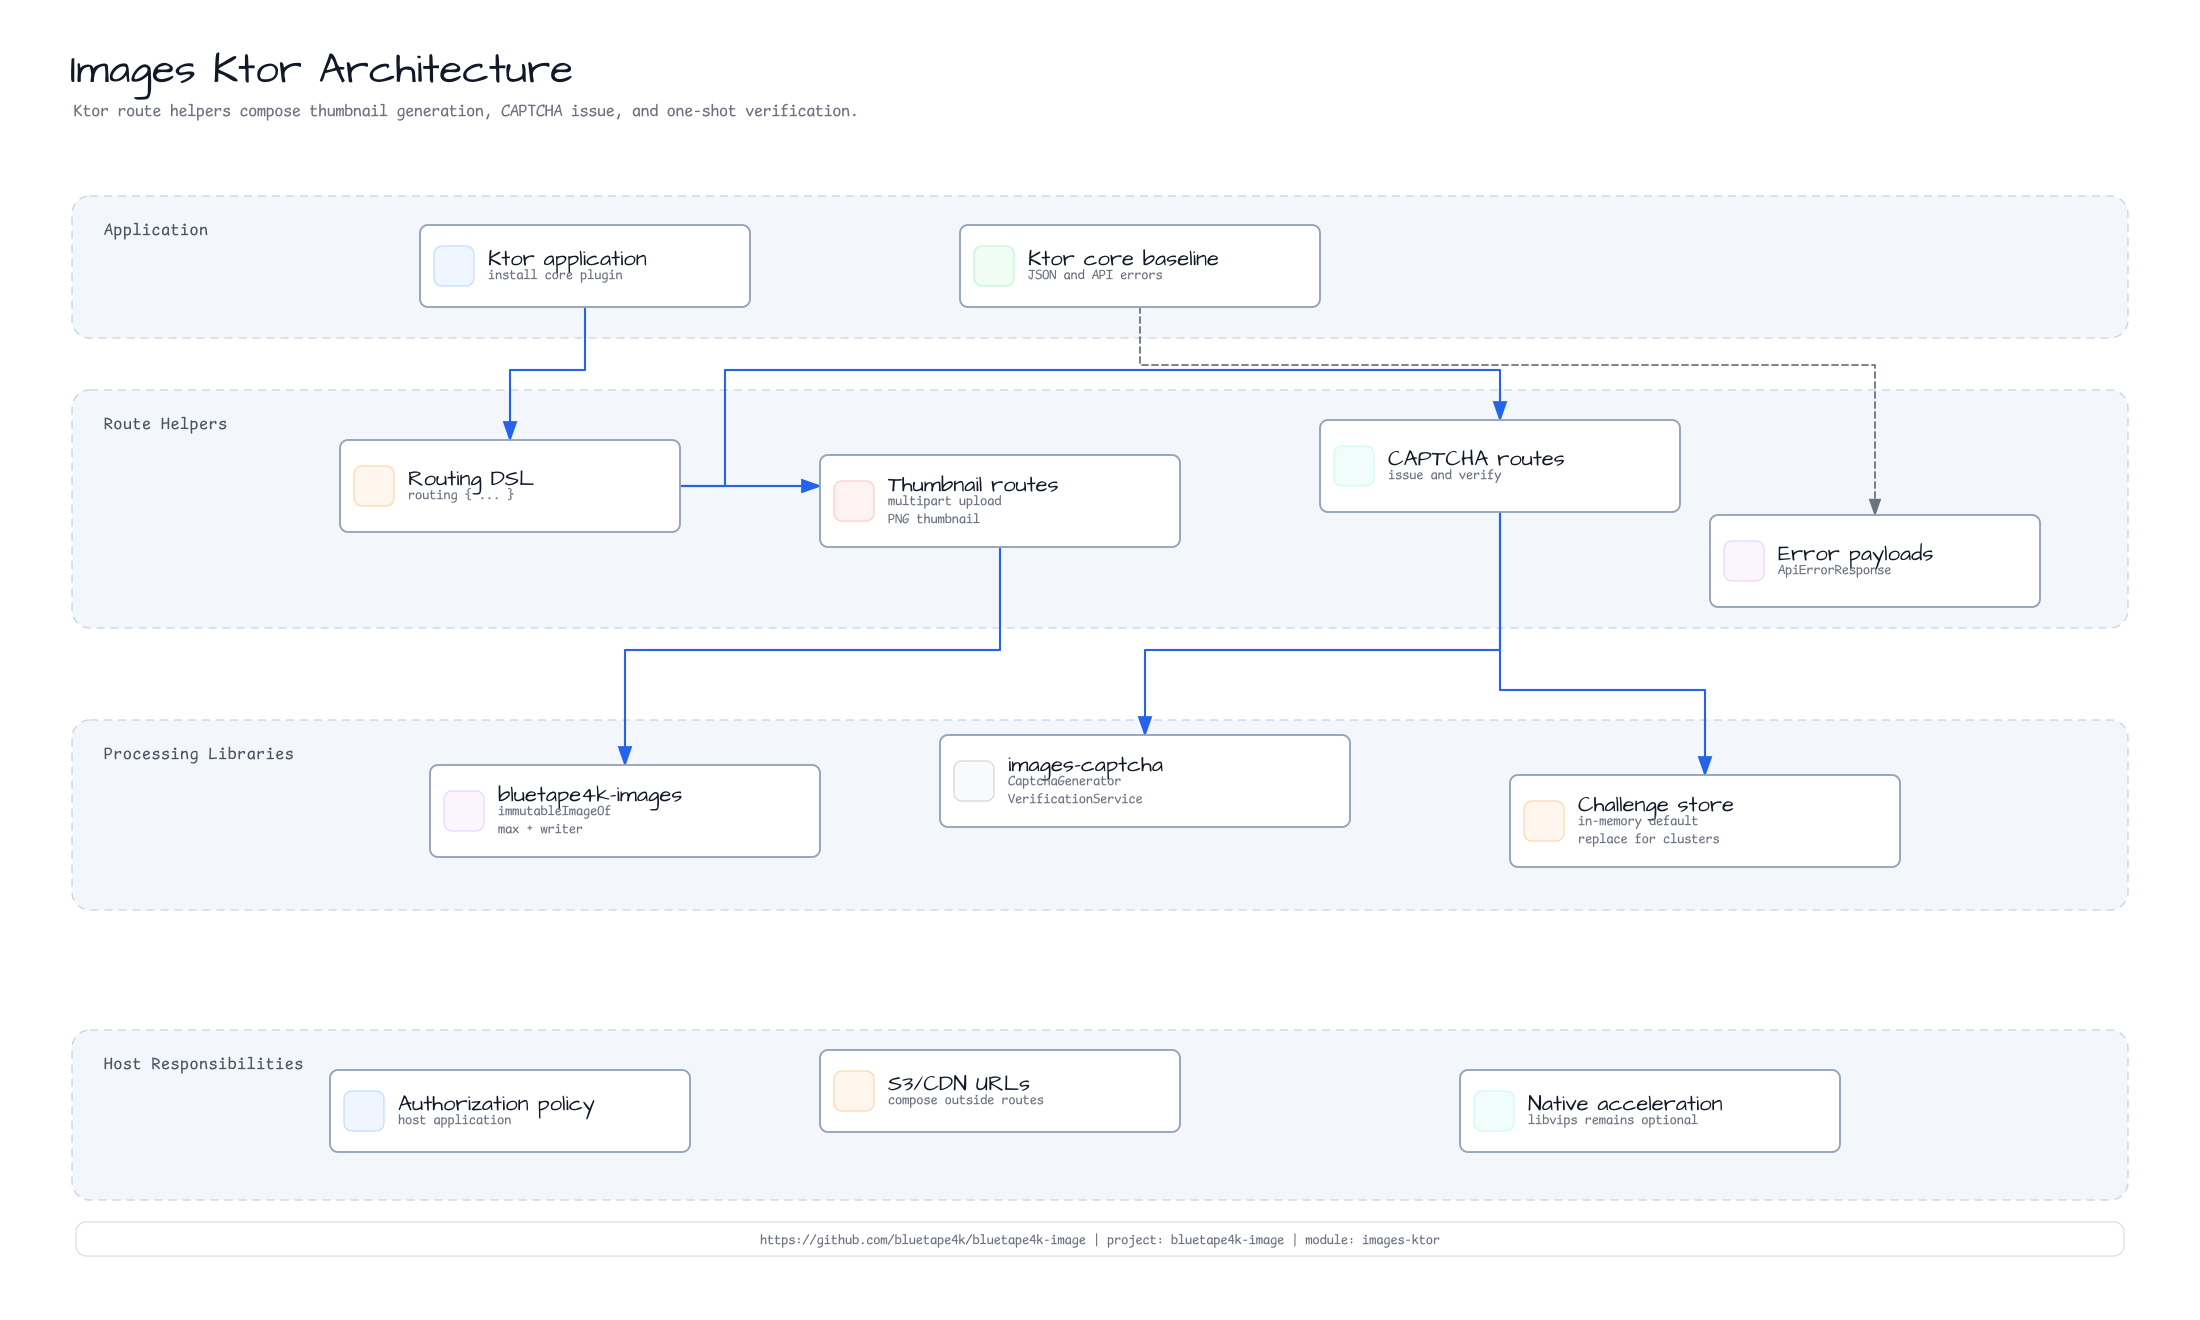Select the Processing Libraries group label
This screenshot has width=2200, height=1320.
point(198,754)
